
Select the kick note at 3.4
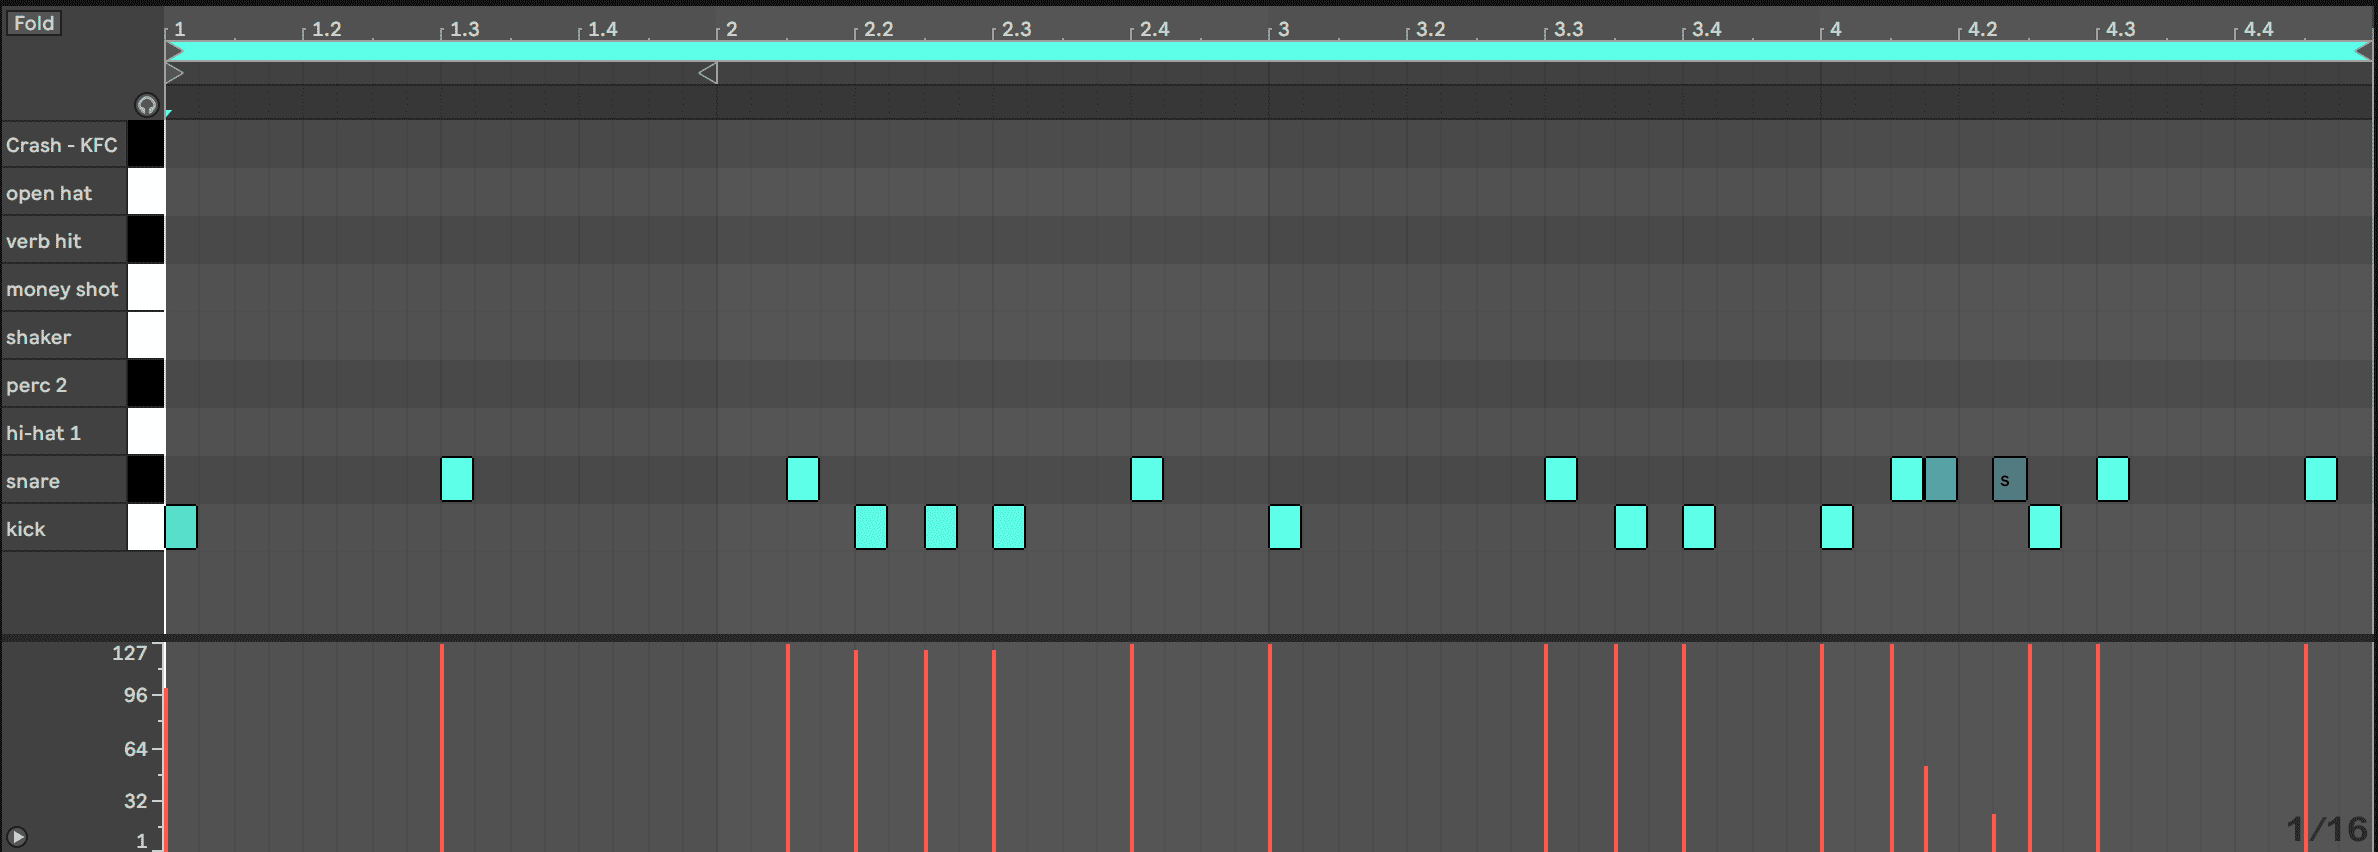(x=1699, y=527)
